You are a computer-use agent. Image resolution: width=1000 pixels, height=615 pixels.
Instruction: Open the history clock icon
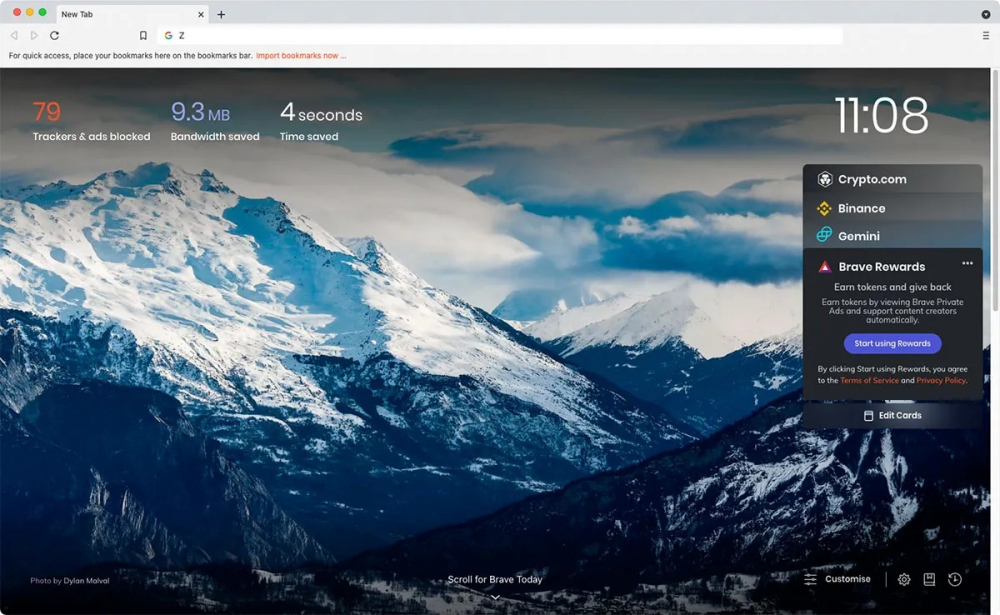(x=955, y=579)
